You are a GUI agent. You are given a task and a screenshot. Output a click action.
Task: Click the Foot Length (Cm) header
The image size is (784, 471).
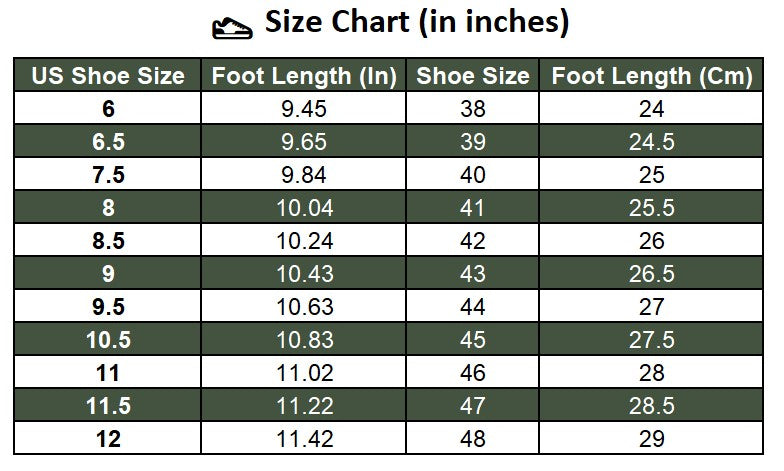tap(651, 76)
